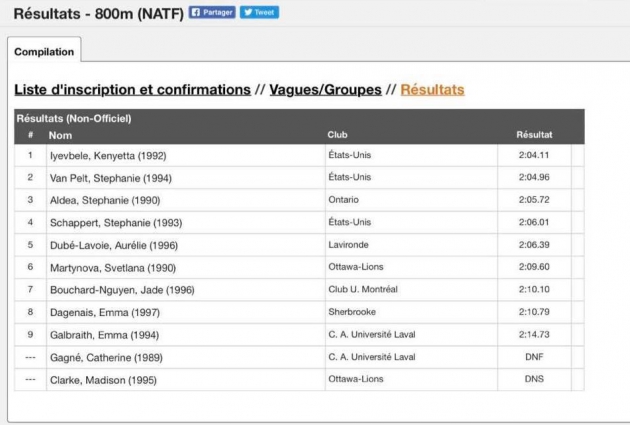Select Iyevbele, Kenyetta (1992) row
Viewport: 630px width, 425px height.
[102, 156]
